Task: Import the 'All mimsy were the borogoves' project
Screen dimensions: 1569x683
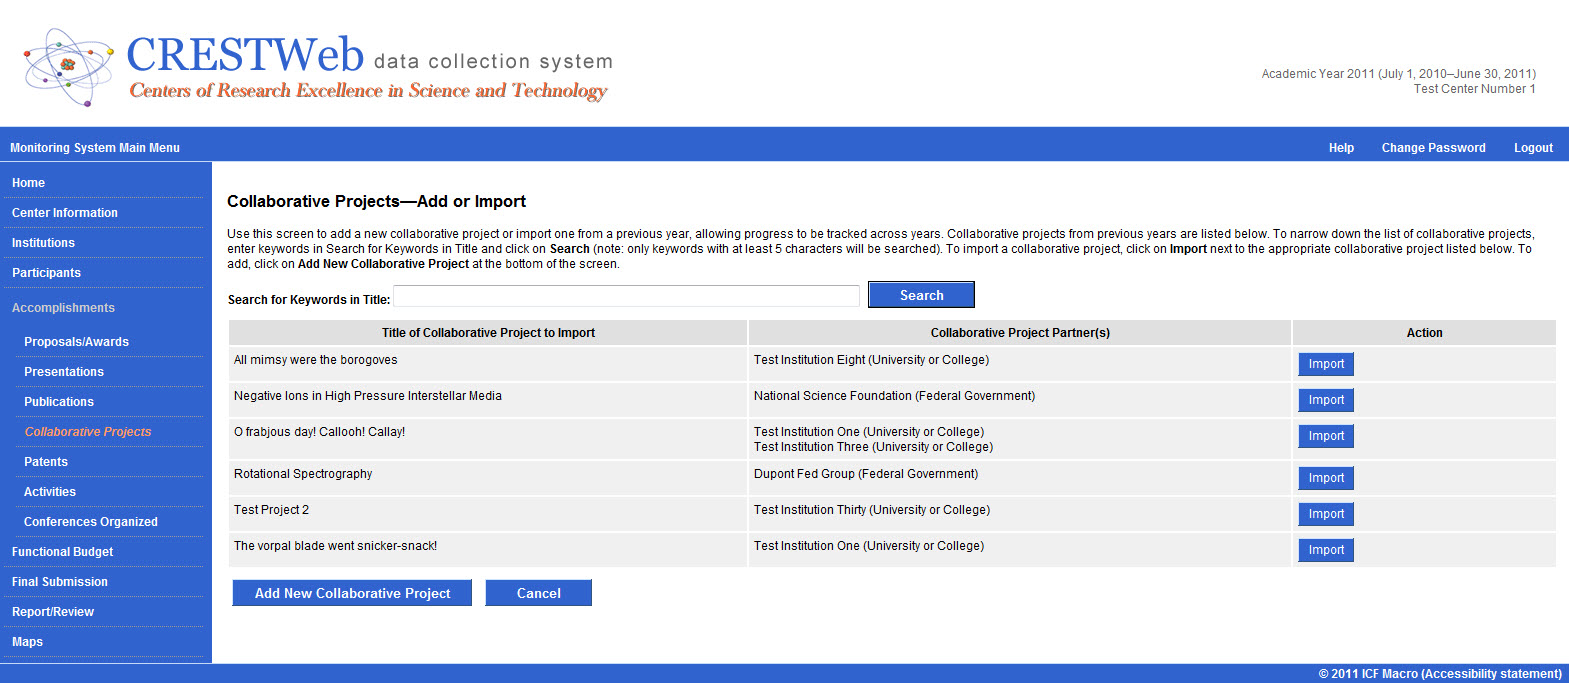Action: (x=1326, y=364)
